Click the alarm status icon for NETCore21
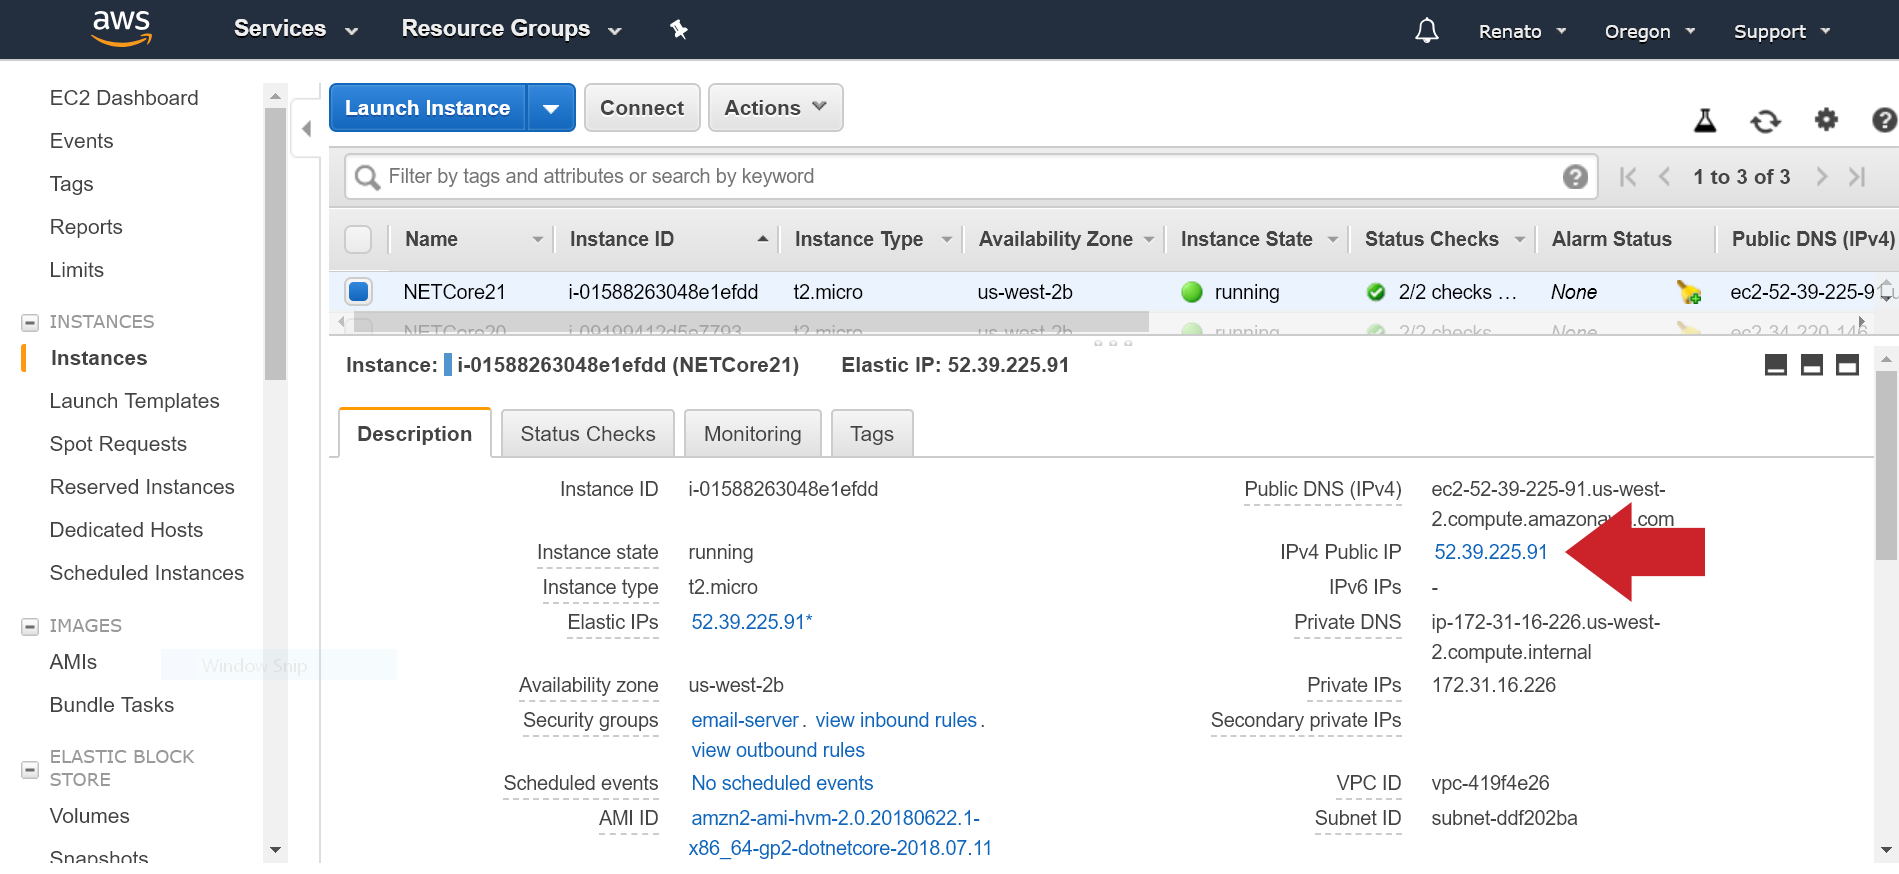Image resolution: width=1899 pixels, height=874 pixels. tap(1689, 292)
